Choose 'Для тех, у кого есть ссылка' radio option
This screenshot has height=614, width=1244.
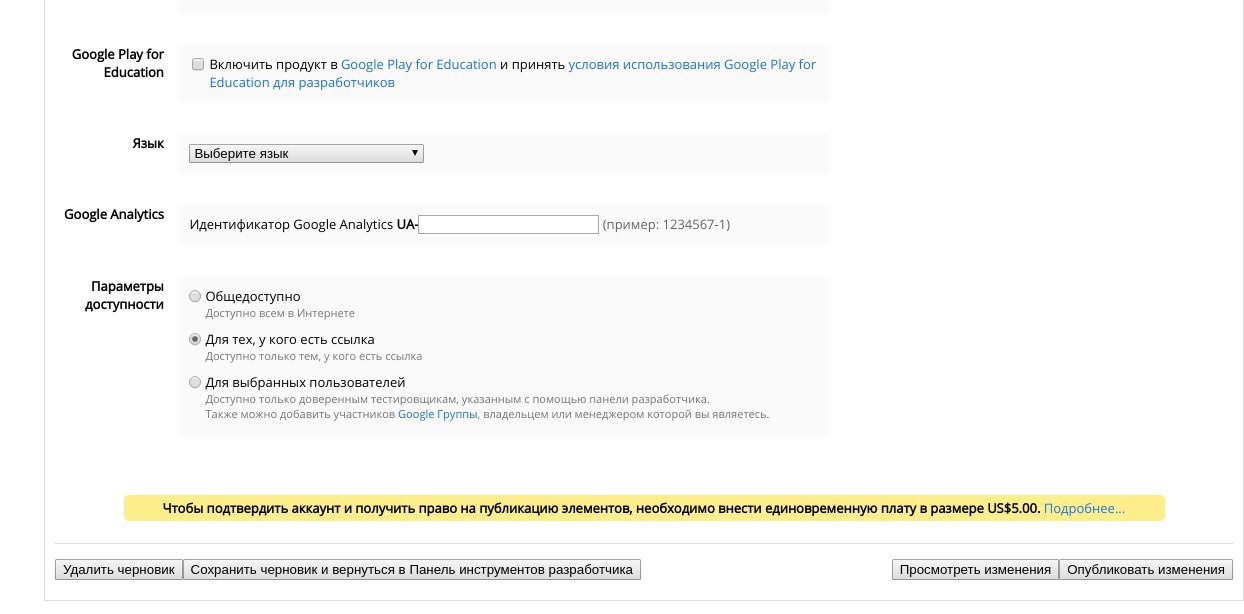click(x=195, y=339)
